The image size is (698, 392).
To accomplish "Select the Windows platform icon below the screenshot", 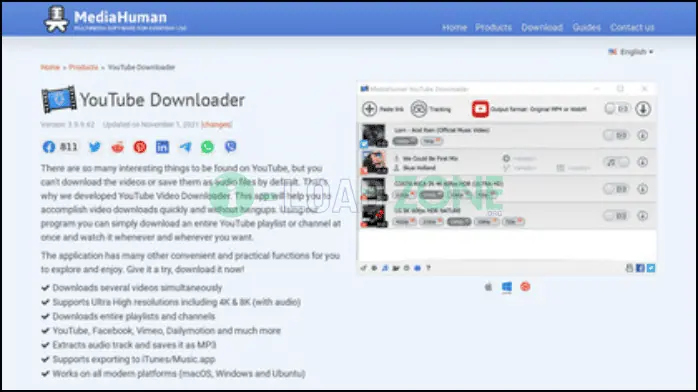I will pos(507,287).
